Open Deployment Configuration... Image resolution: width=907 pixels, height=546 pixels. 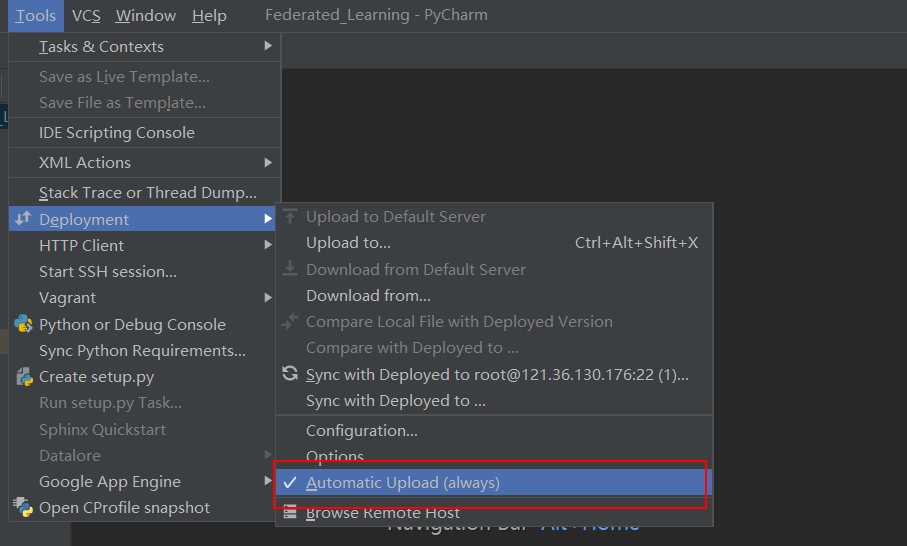point(494,430)
